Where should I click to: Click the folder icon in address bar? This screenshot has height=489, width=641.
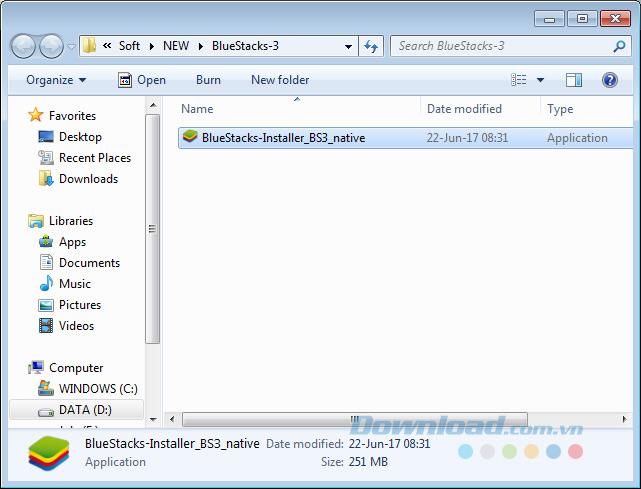tap(89, 45)
